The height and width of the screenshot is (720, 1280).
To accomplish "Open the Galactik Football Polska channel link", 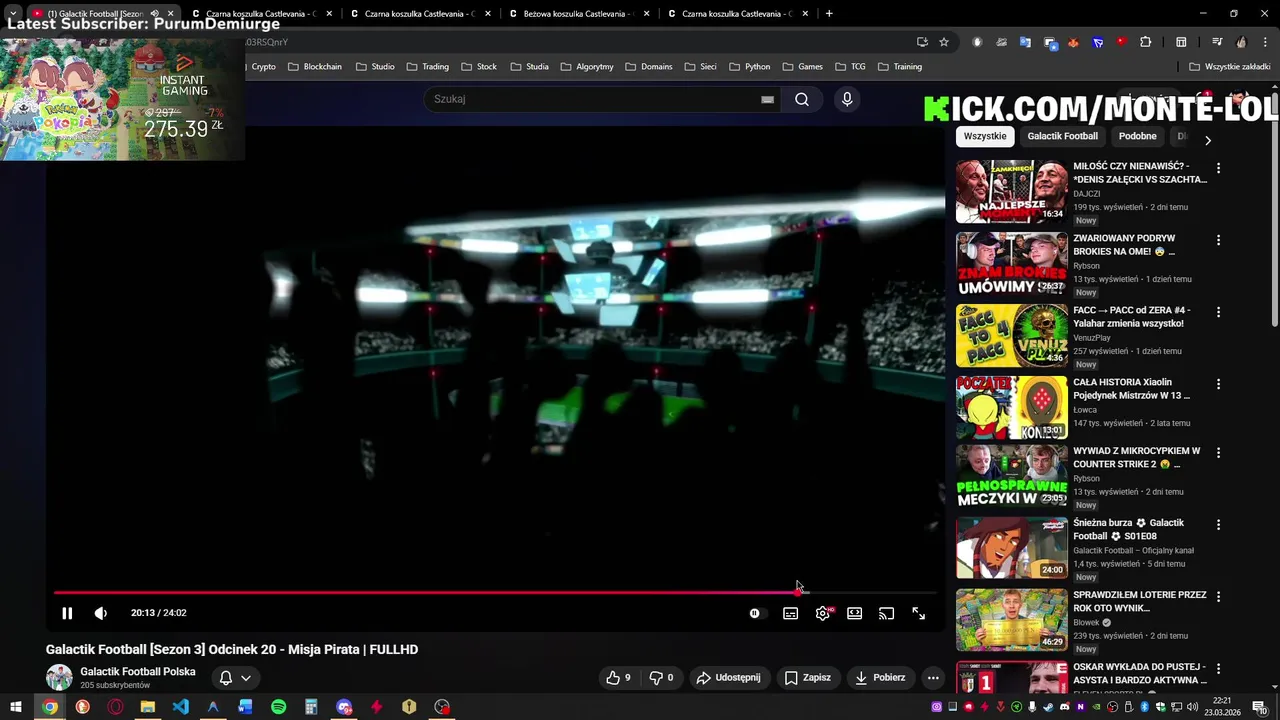I will [138, 671].
